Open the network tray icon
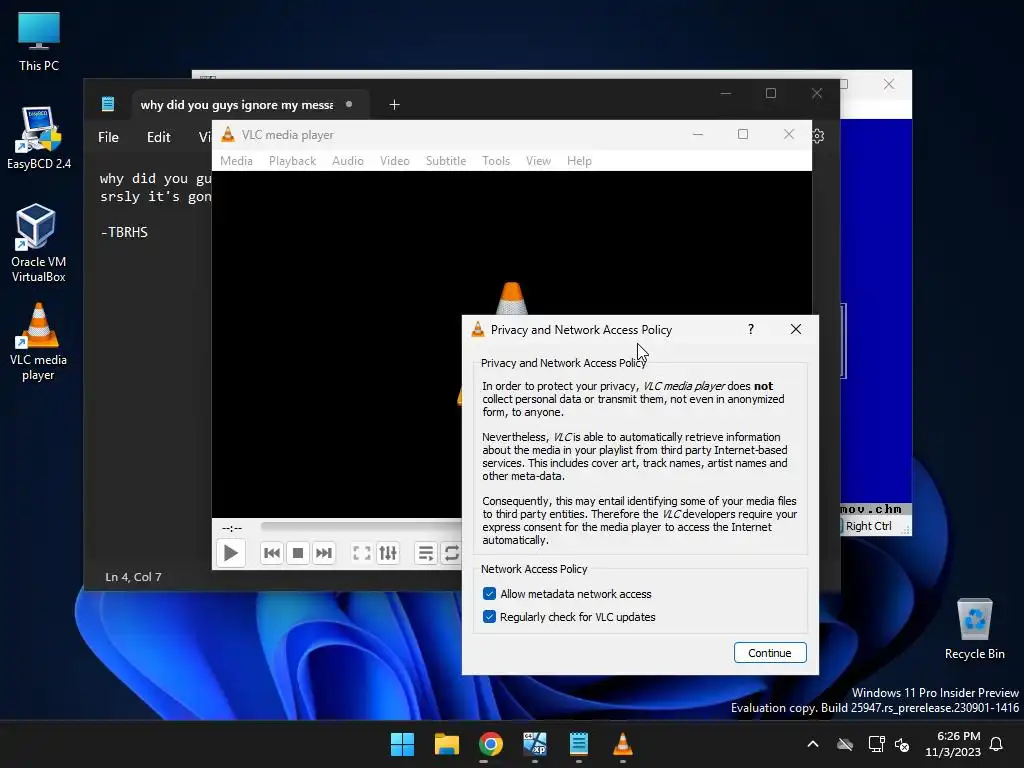 pos(876,744)
